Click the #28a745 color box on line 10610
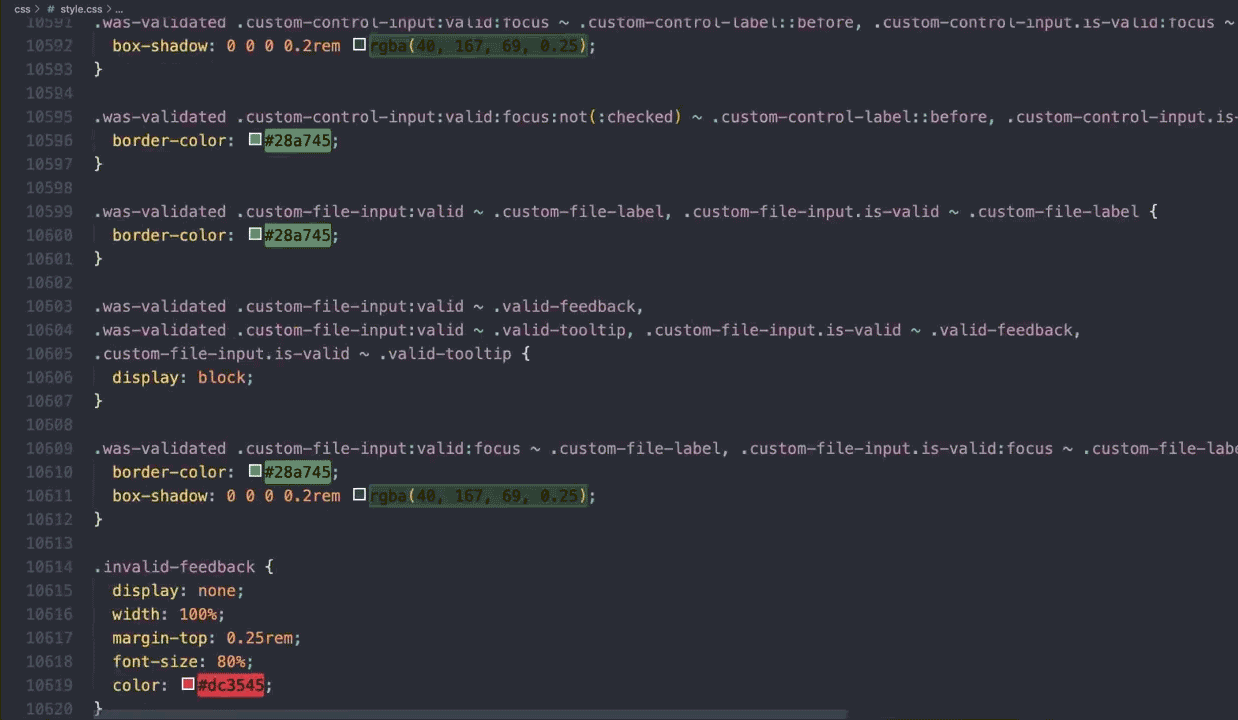Screen dimensions: 1238x720 (254, 471)
